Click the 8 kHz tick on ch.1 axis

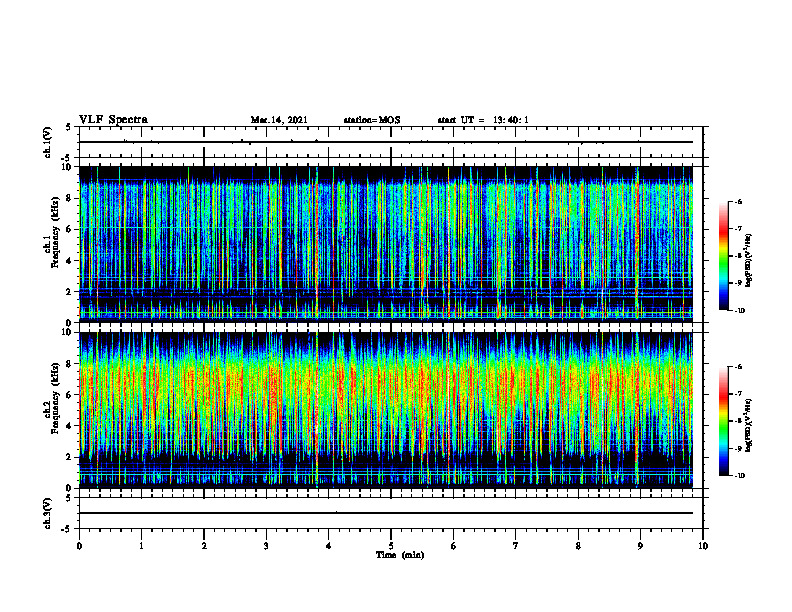coord(69,198)
